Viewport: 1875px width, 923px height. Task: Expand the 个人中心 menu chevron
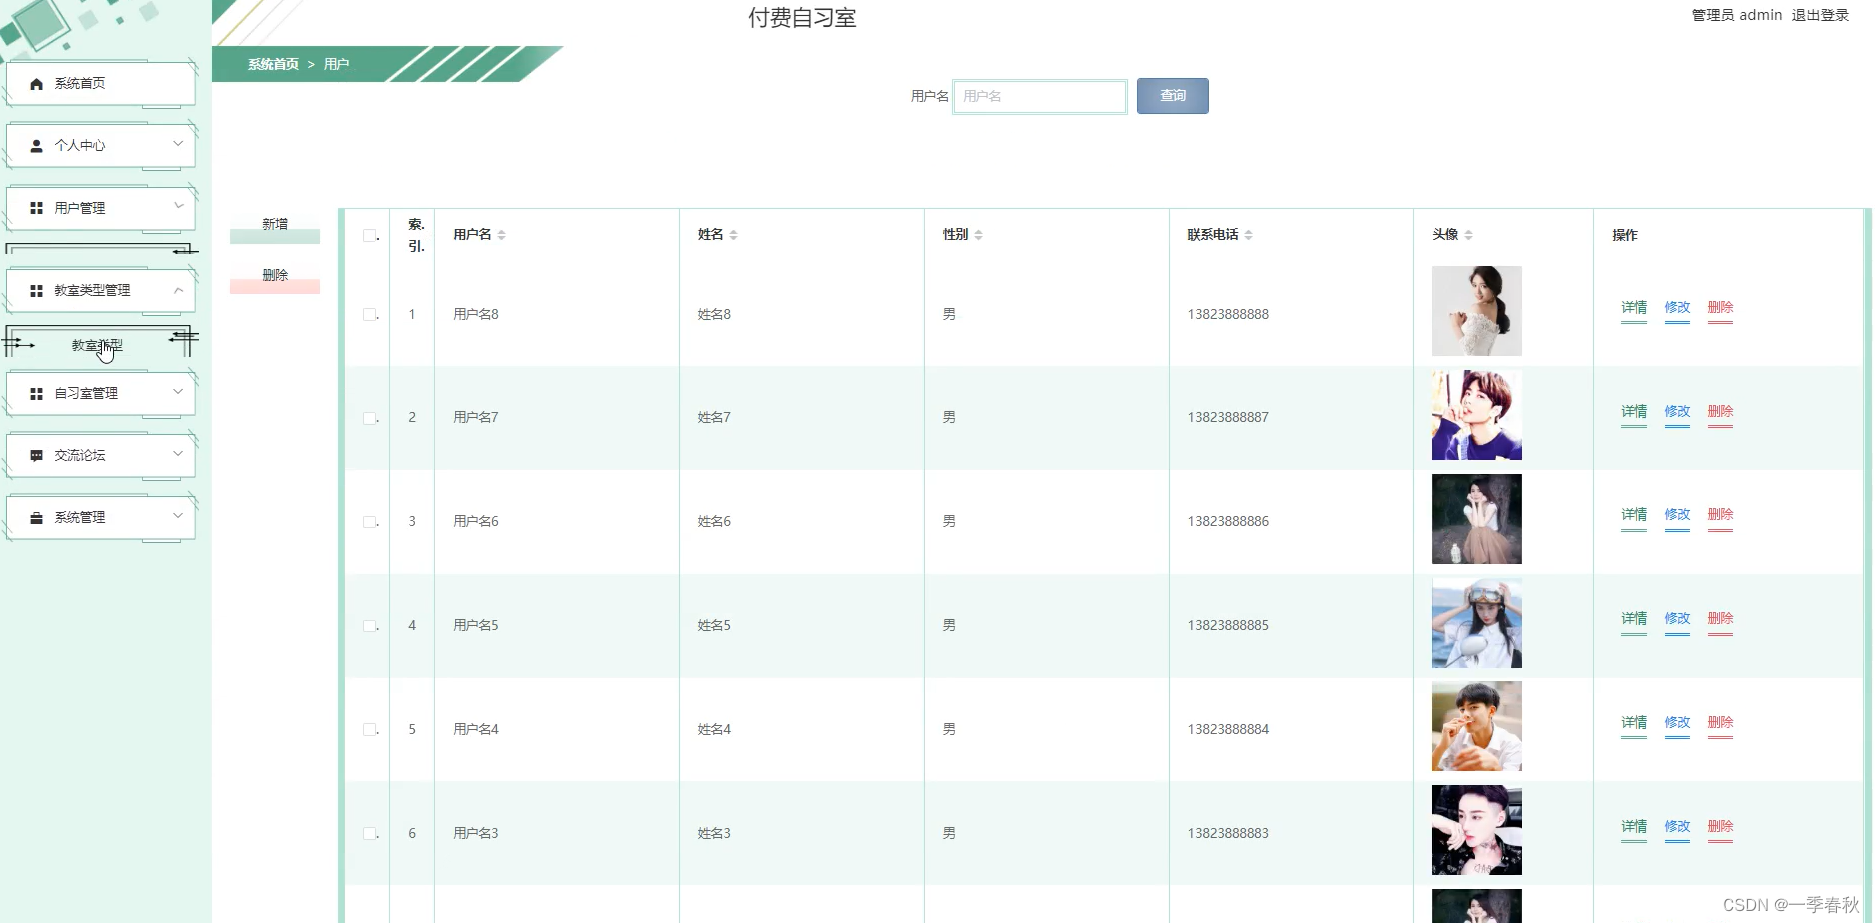point(178,145)
